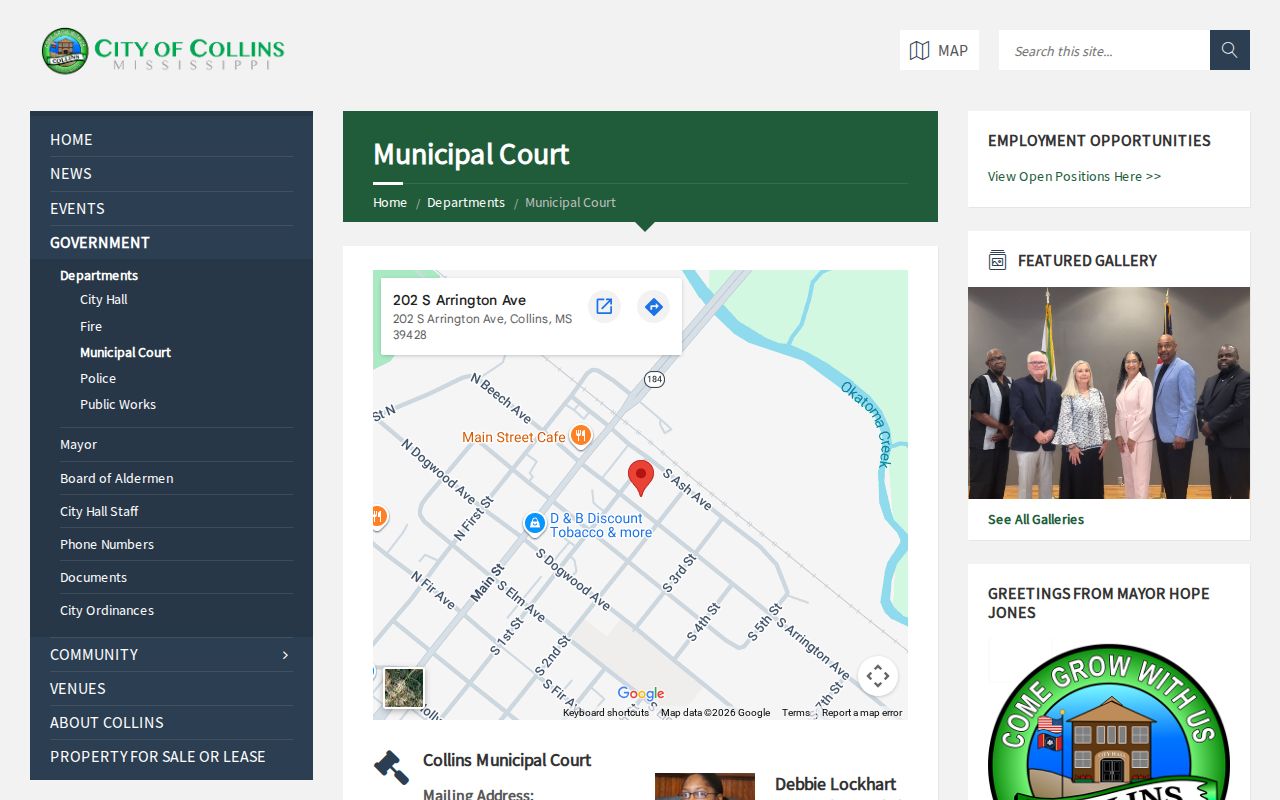Viewport: 1280px width, 800px height.
Task: Click Report a map error
Action: click(862, 713)
